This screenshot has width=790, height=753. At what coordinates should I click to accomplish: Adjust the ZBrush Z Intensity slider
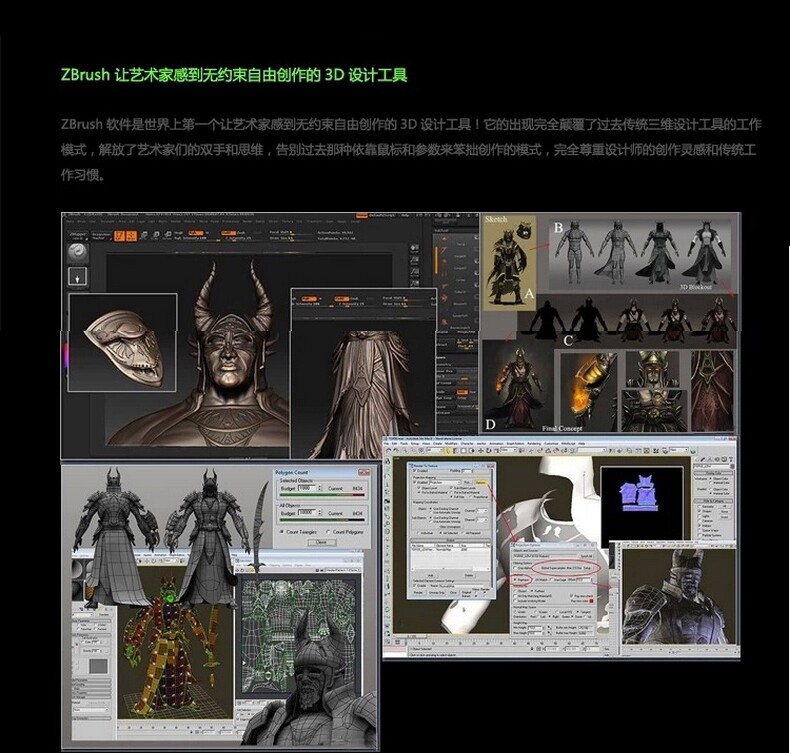[240, 238]
